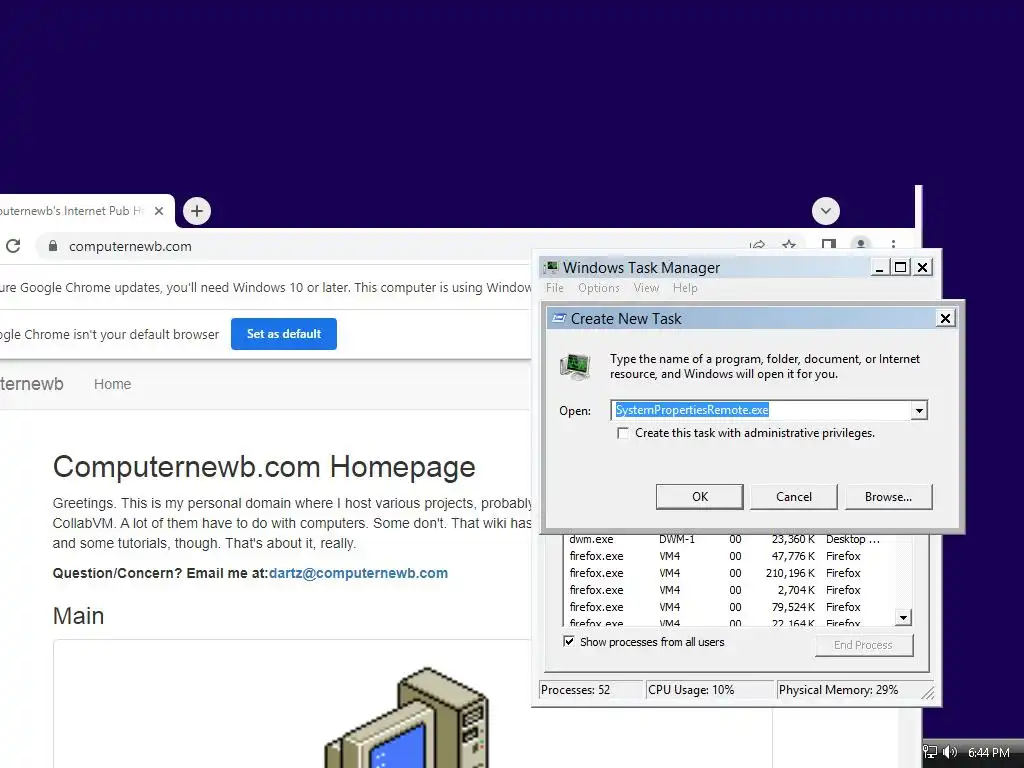Set Chrome as default browser
The height and width of the screenshot is (768, 1024).
tap(283, 334)
